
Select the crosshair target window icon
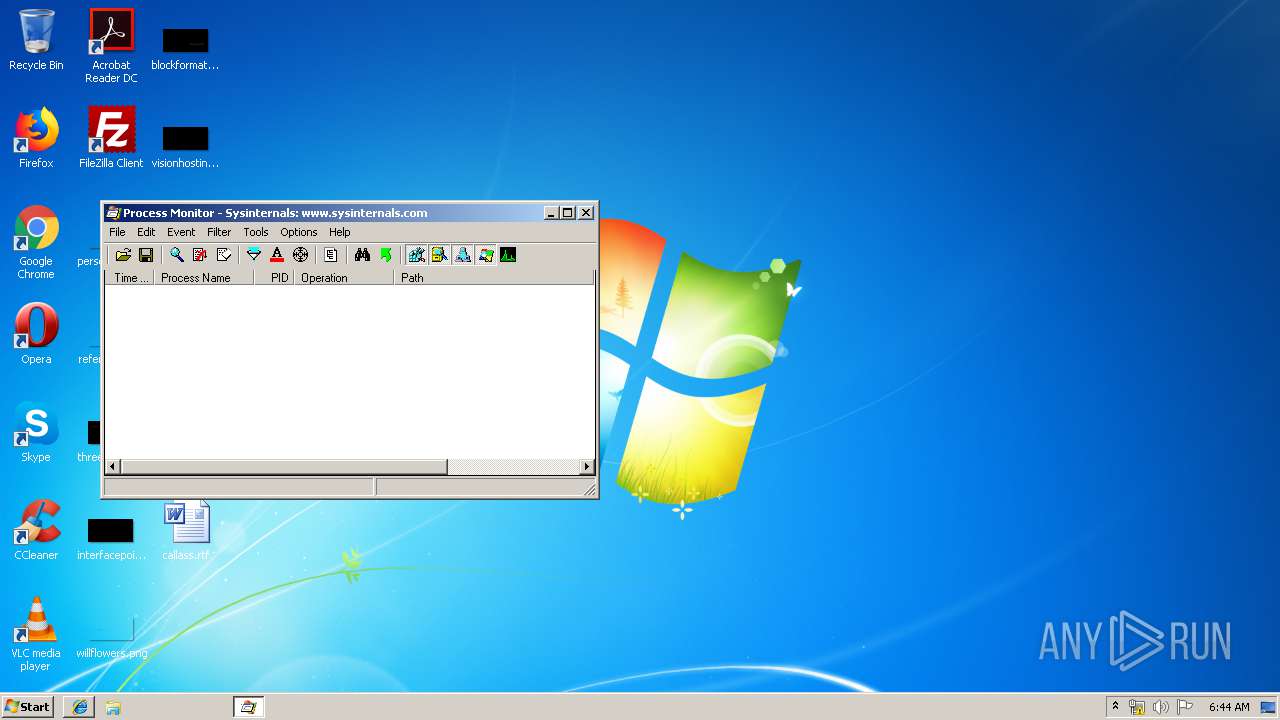click(x=300, y=255)
